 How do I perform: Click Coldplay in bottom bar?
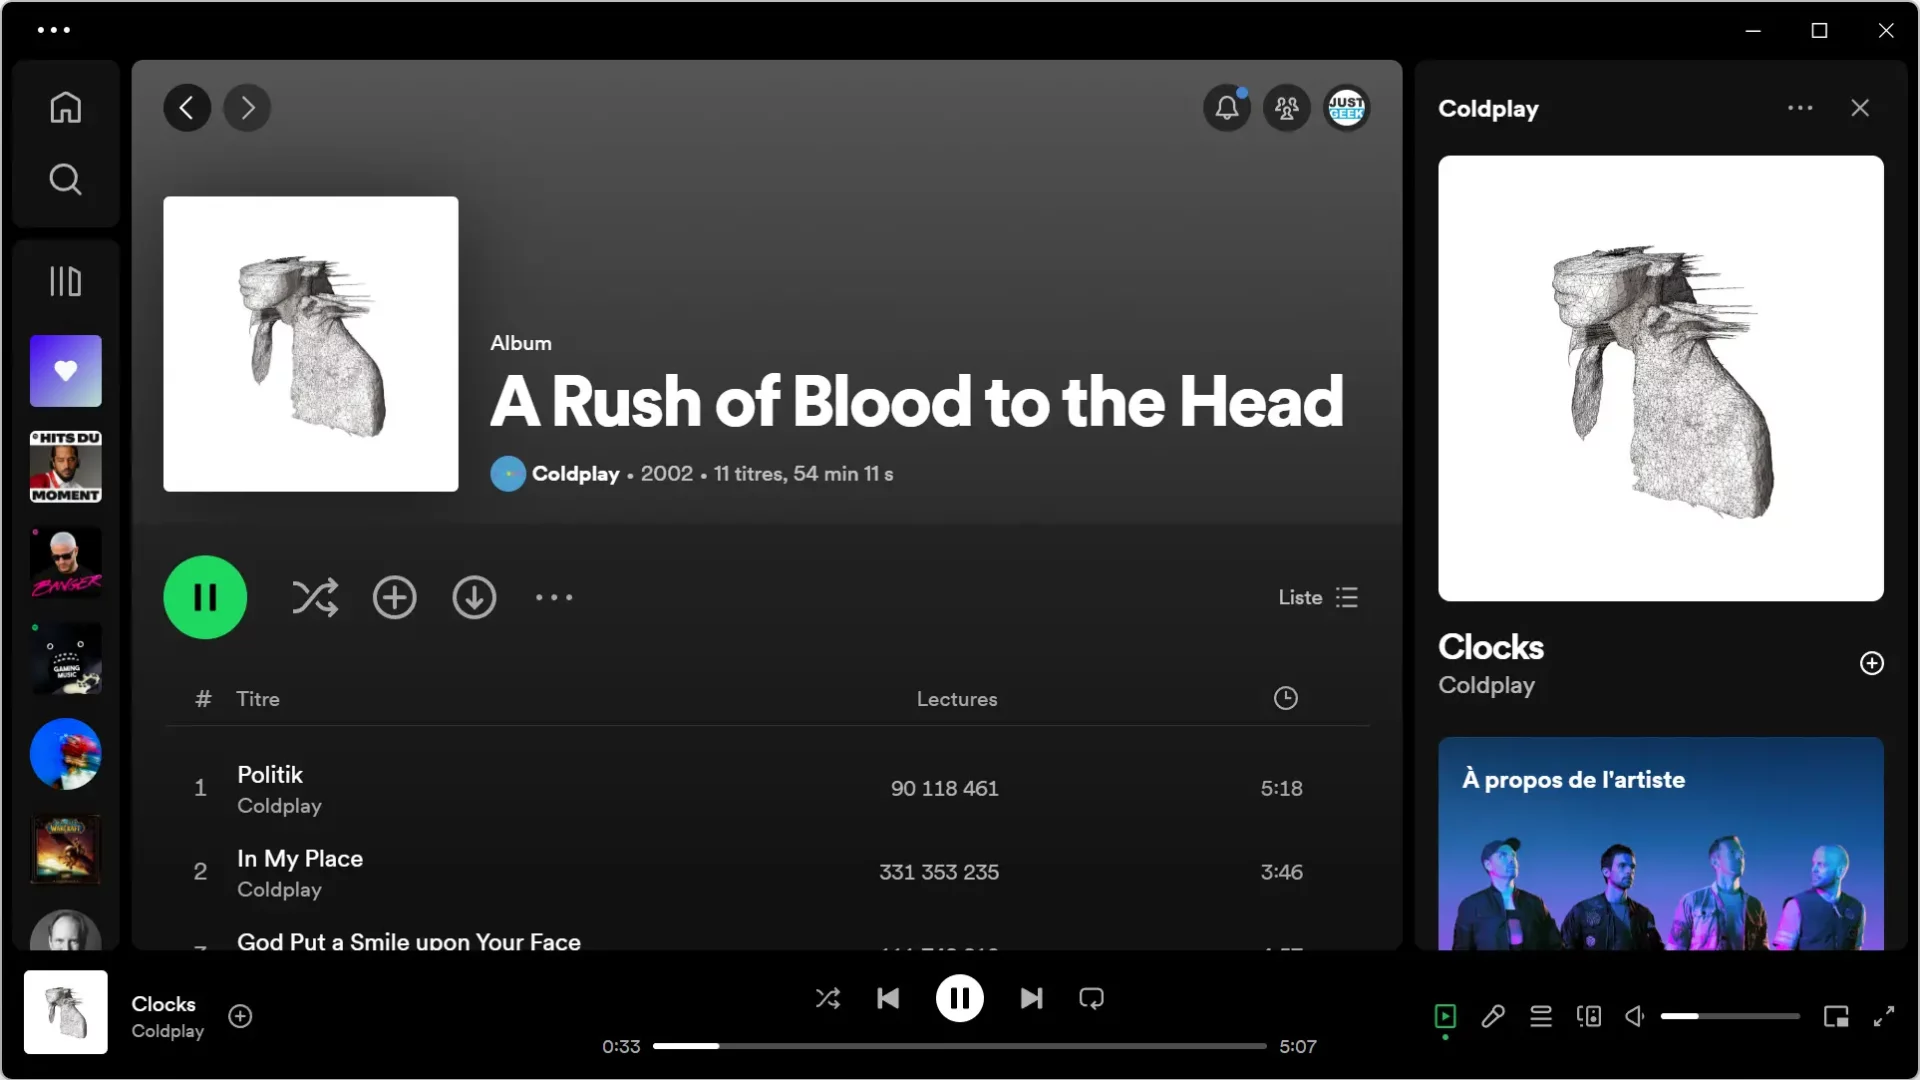point(168,1031)
